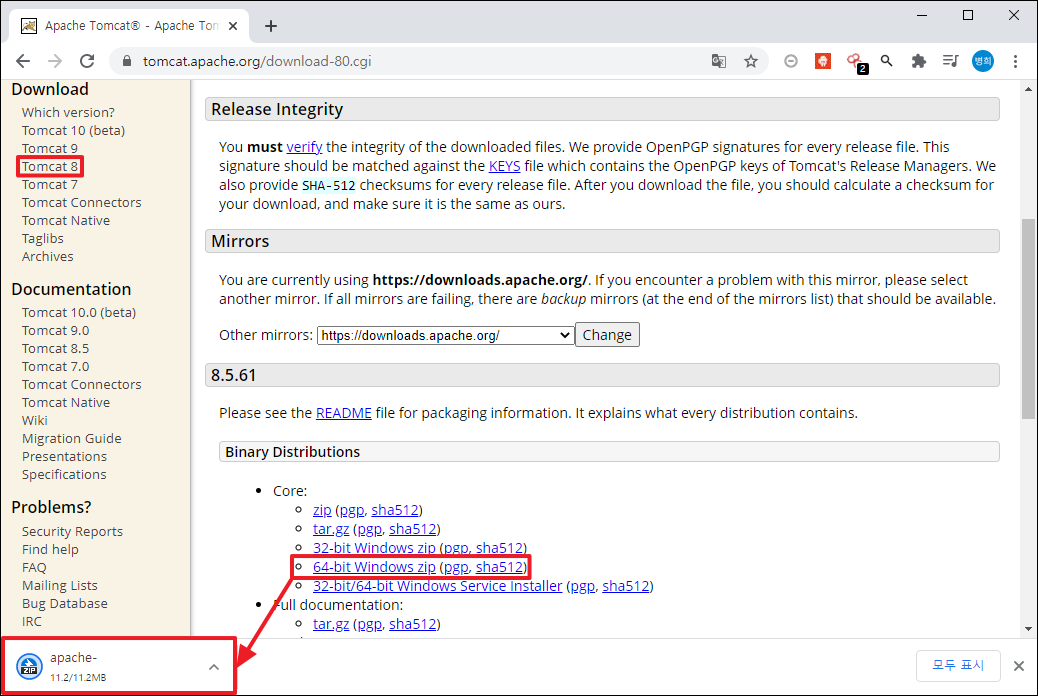Image resolution: width=1038 pixels, height=696 pixels.
Task: Select the Apache Tomcat browser tab
Action: click(129, 26)
